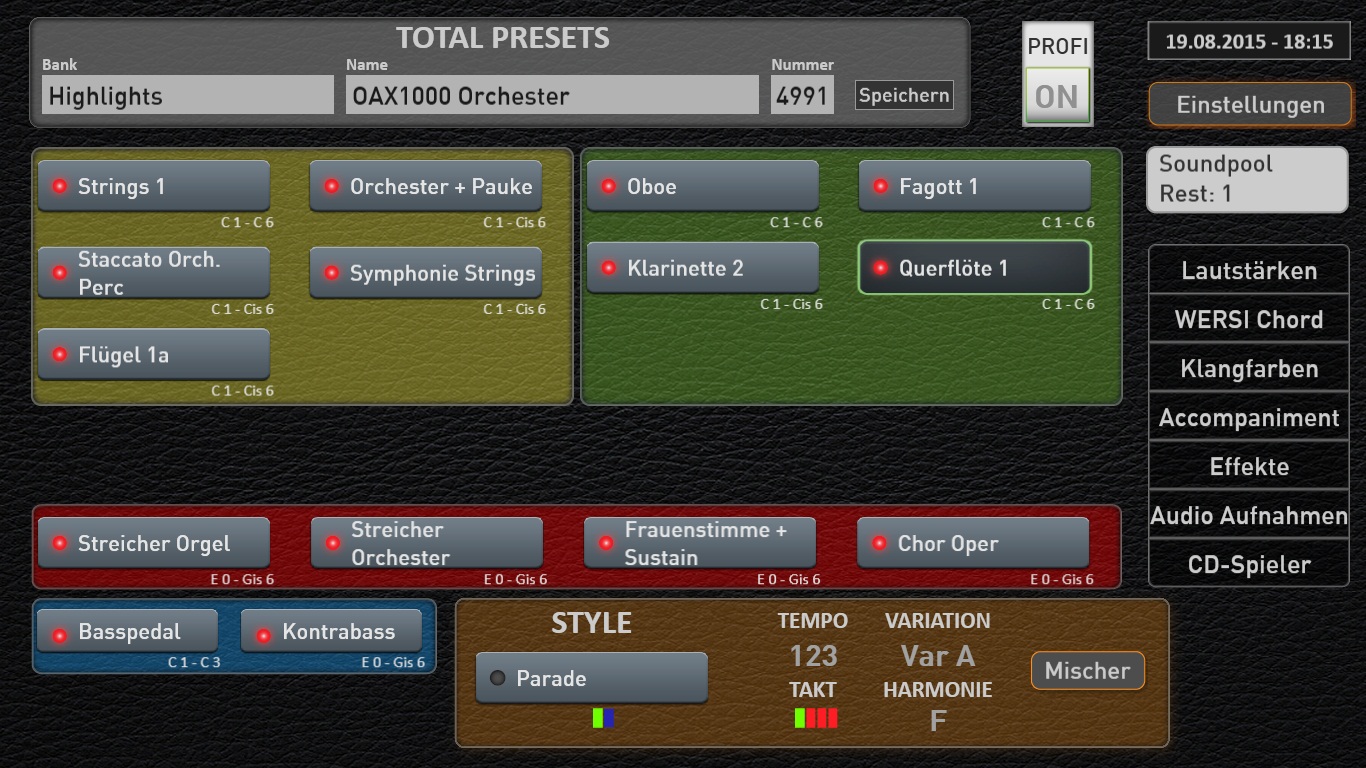Click the Var A variation value
Viewport: 1366px width, 768px height.
pyautogui.click(x=937, y=656)
